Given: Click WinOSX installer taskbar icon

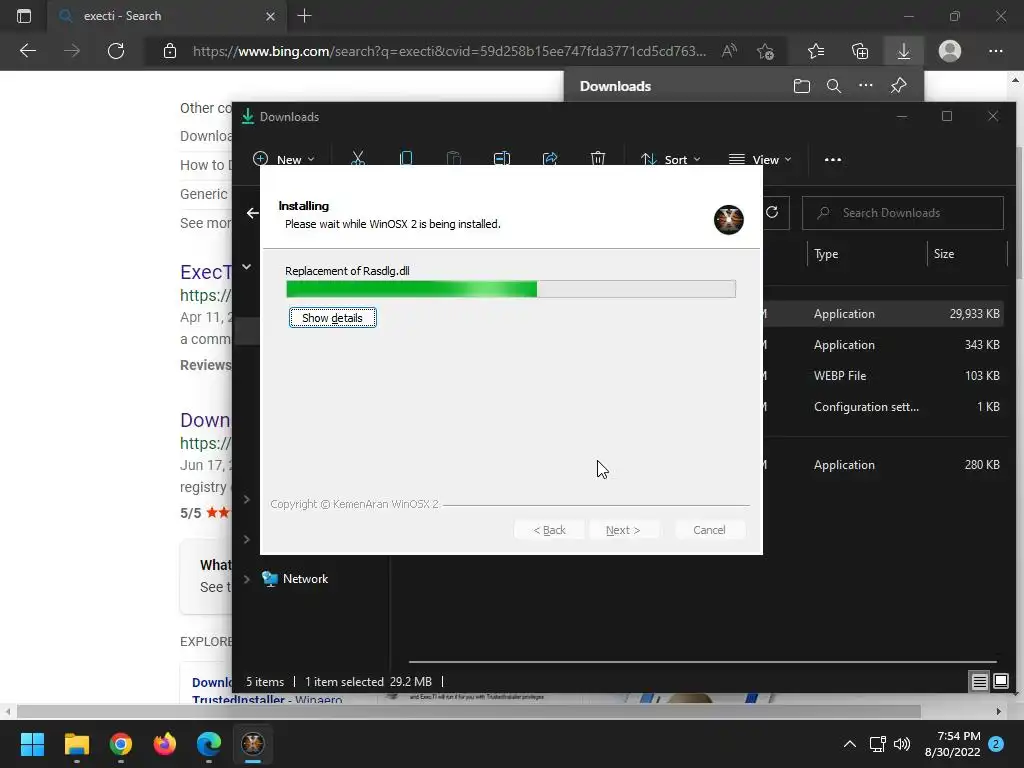Looking at the screenshot, I should point(253,744).
